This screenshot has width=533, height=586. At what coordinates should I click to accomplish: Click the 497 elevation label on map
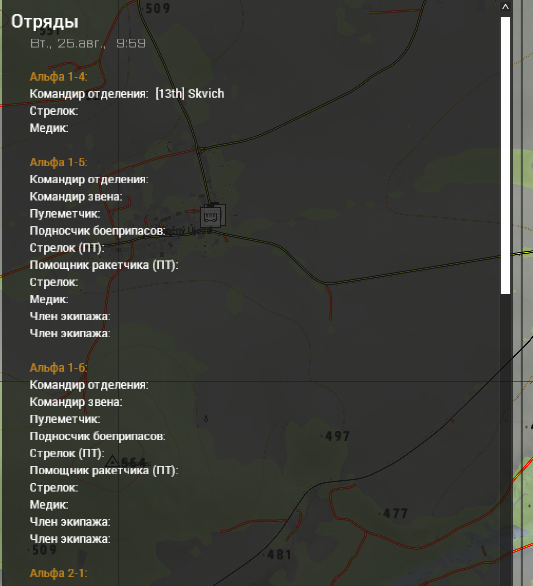(337, 436)
